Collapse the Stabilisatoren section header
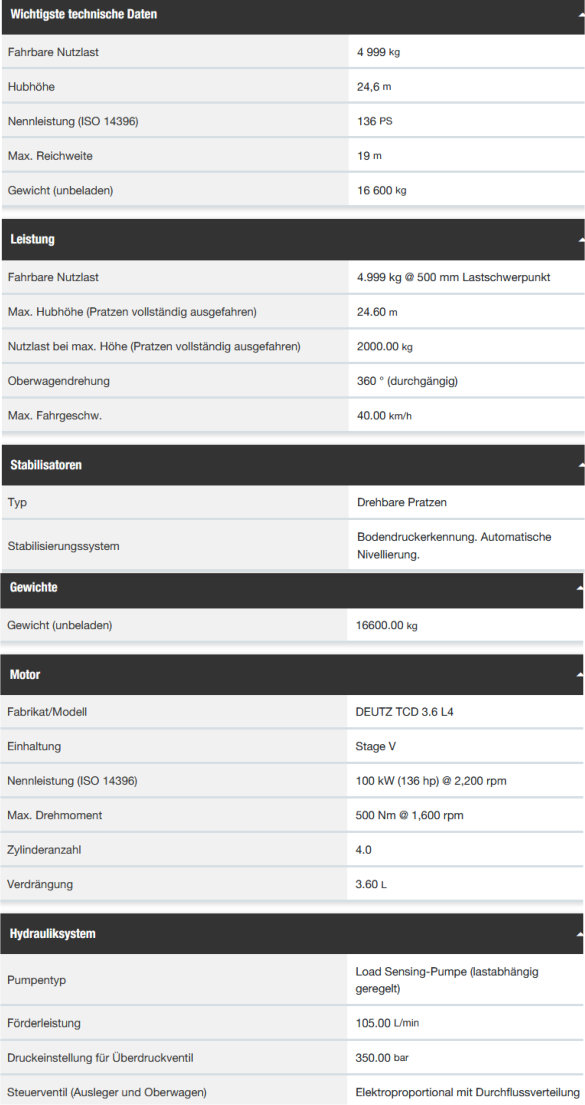The image size is (585, 1105). 292,465
